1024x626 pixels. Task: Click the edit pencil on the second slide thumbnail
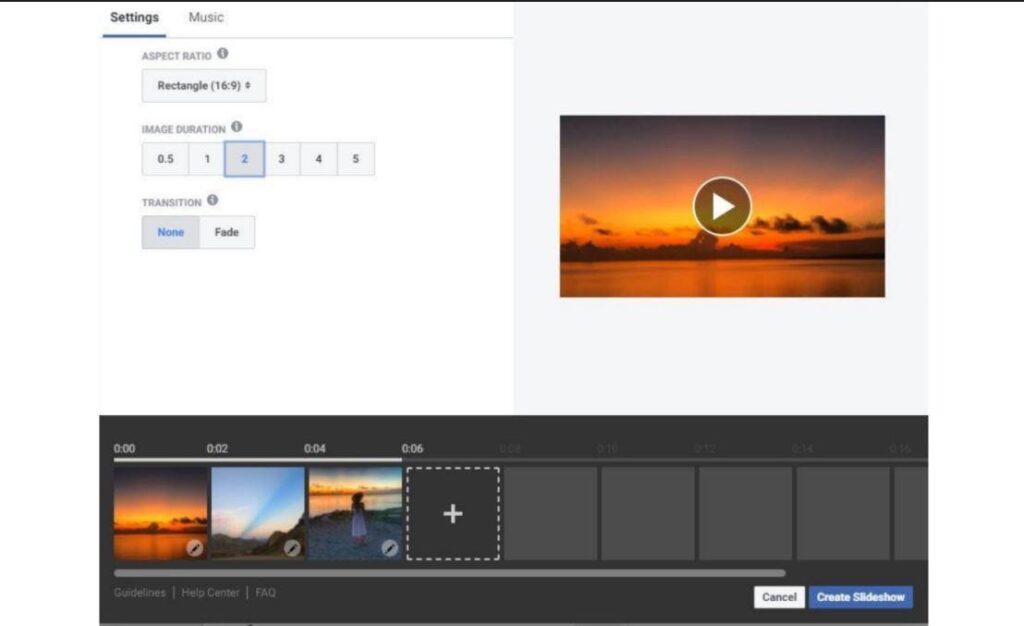point(292,548)
